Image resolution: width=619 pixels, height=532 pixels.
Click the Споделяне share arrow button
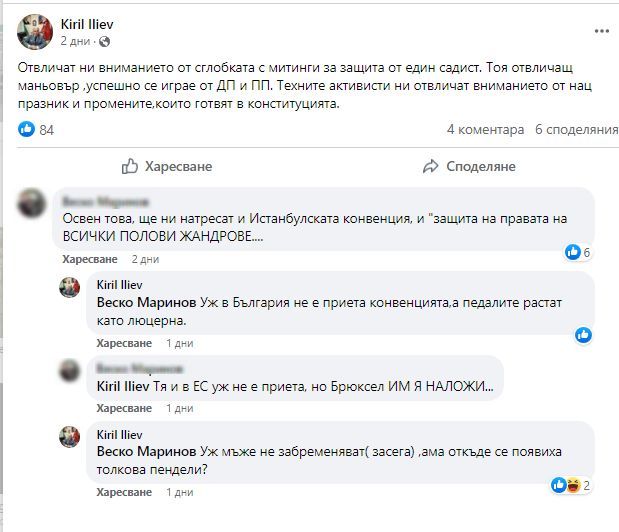469,167
